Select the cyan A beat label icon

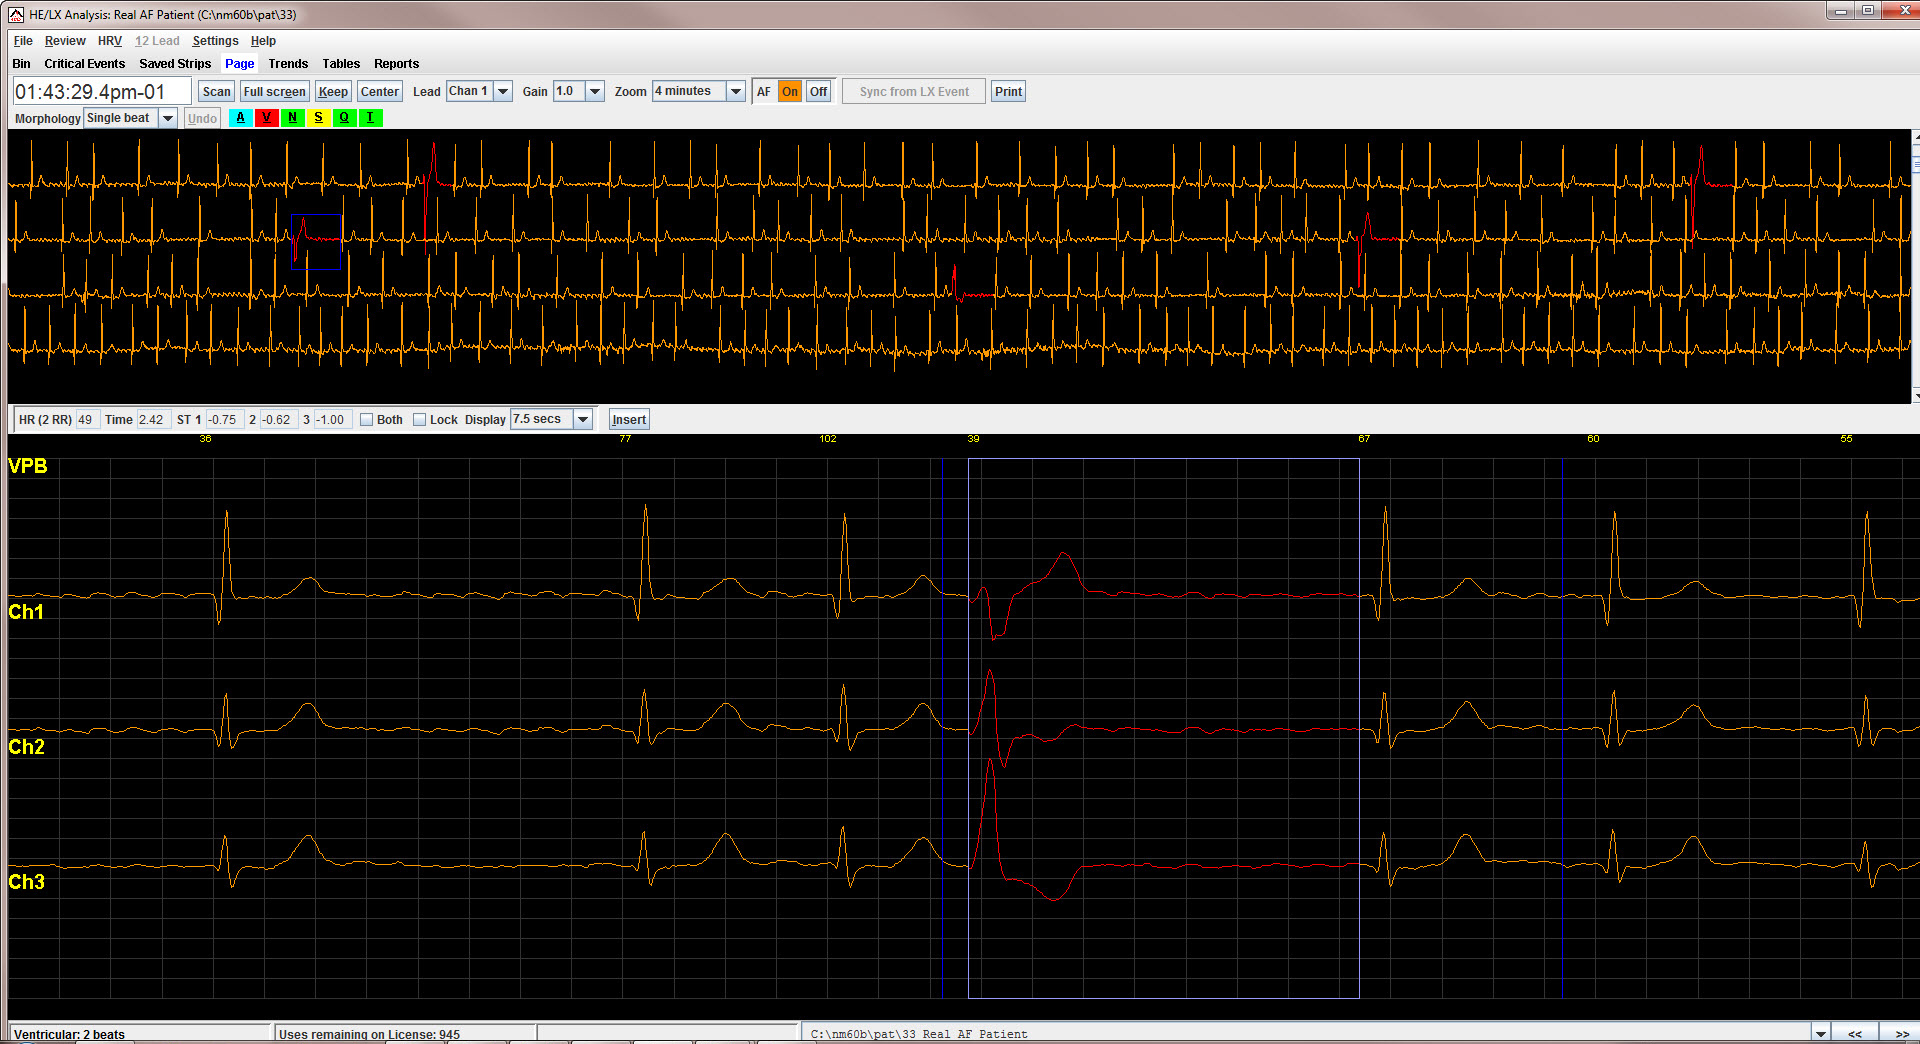pyautogui.click(x=240, y=118)
